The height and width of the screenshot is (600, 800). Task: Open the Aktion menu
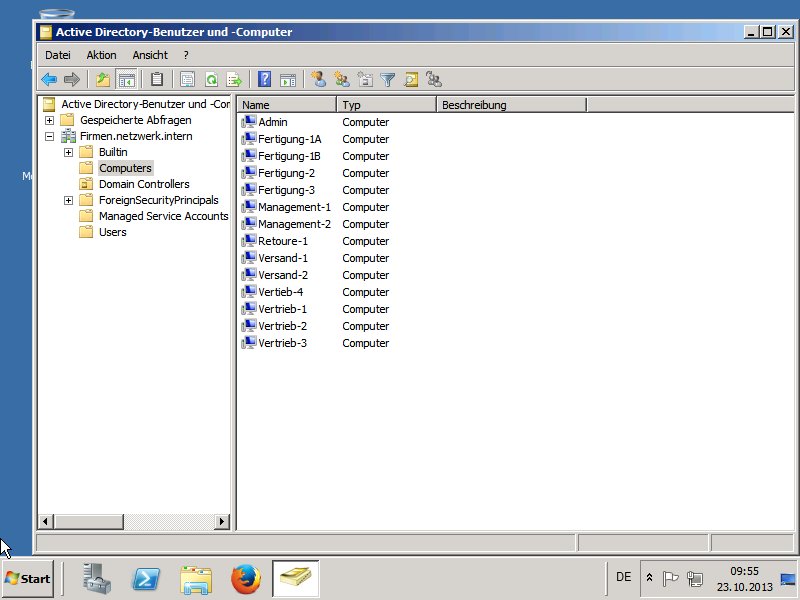(x=101, y=55)
